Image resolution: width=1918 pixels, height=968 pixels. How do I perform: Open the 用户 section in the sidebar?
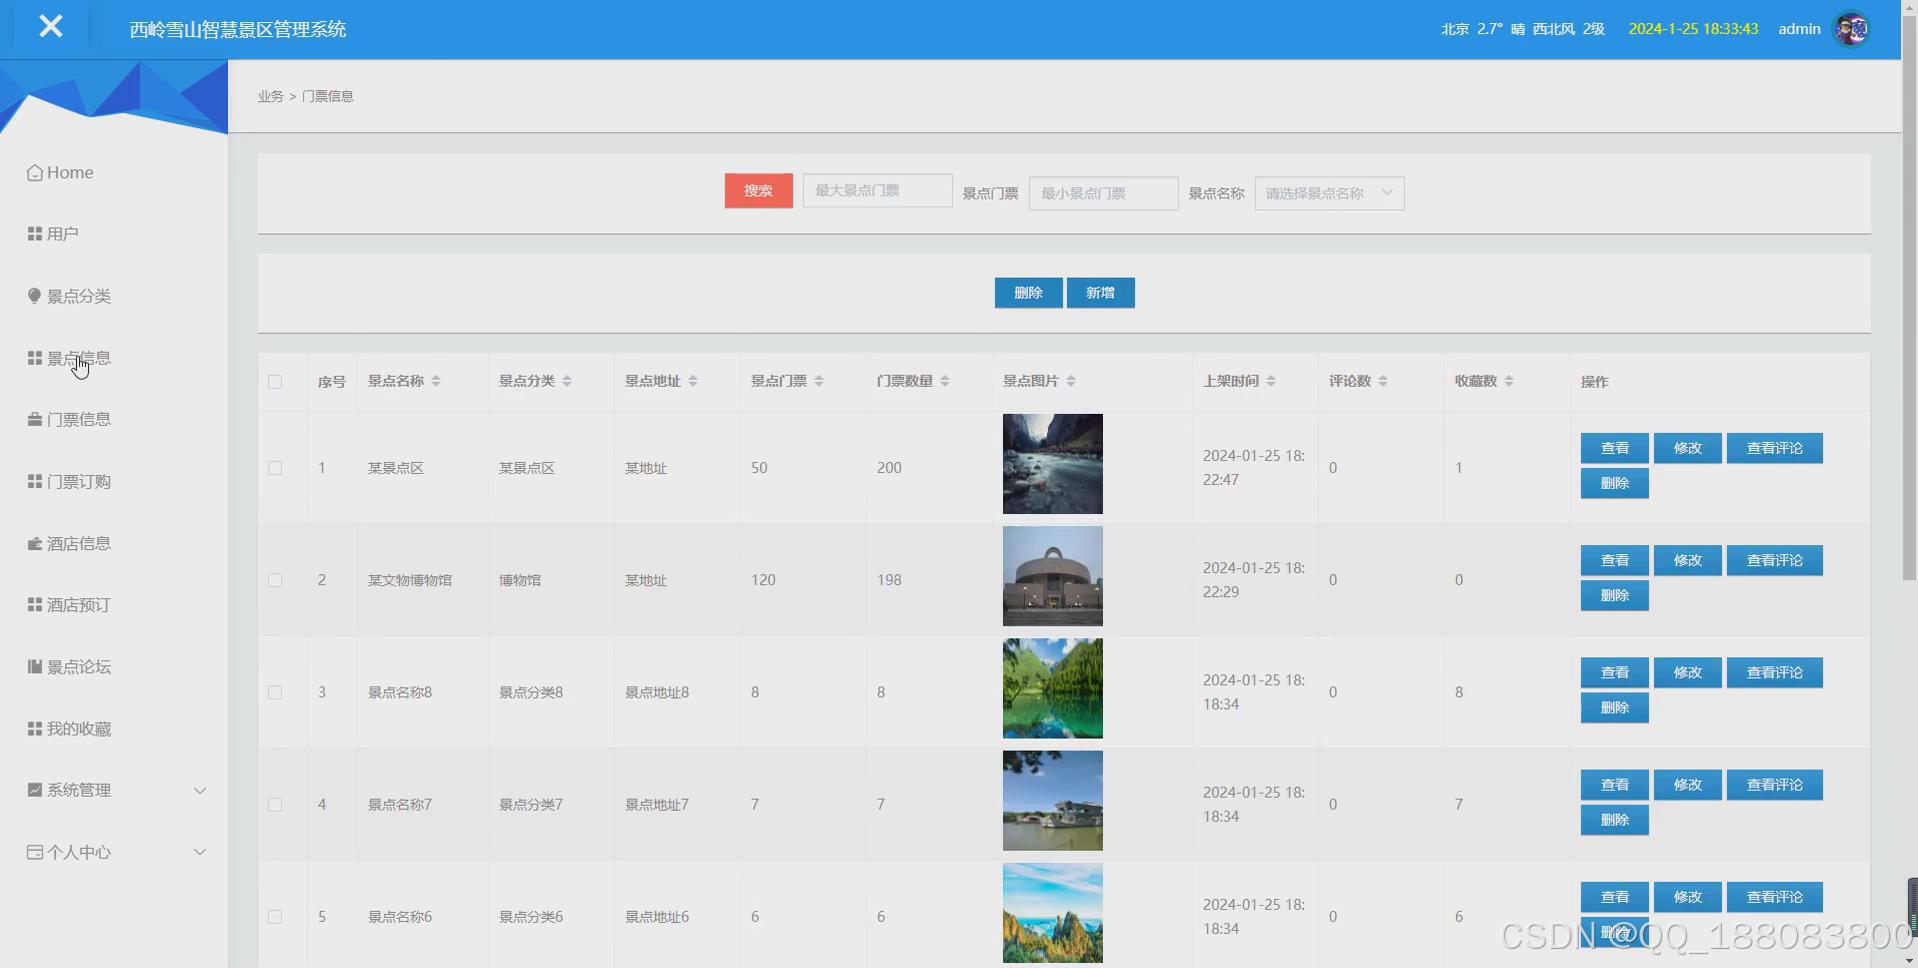tap(62, 233)
